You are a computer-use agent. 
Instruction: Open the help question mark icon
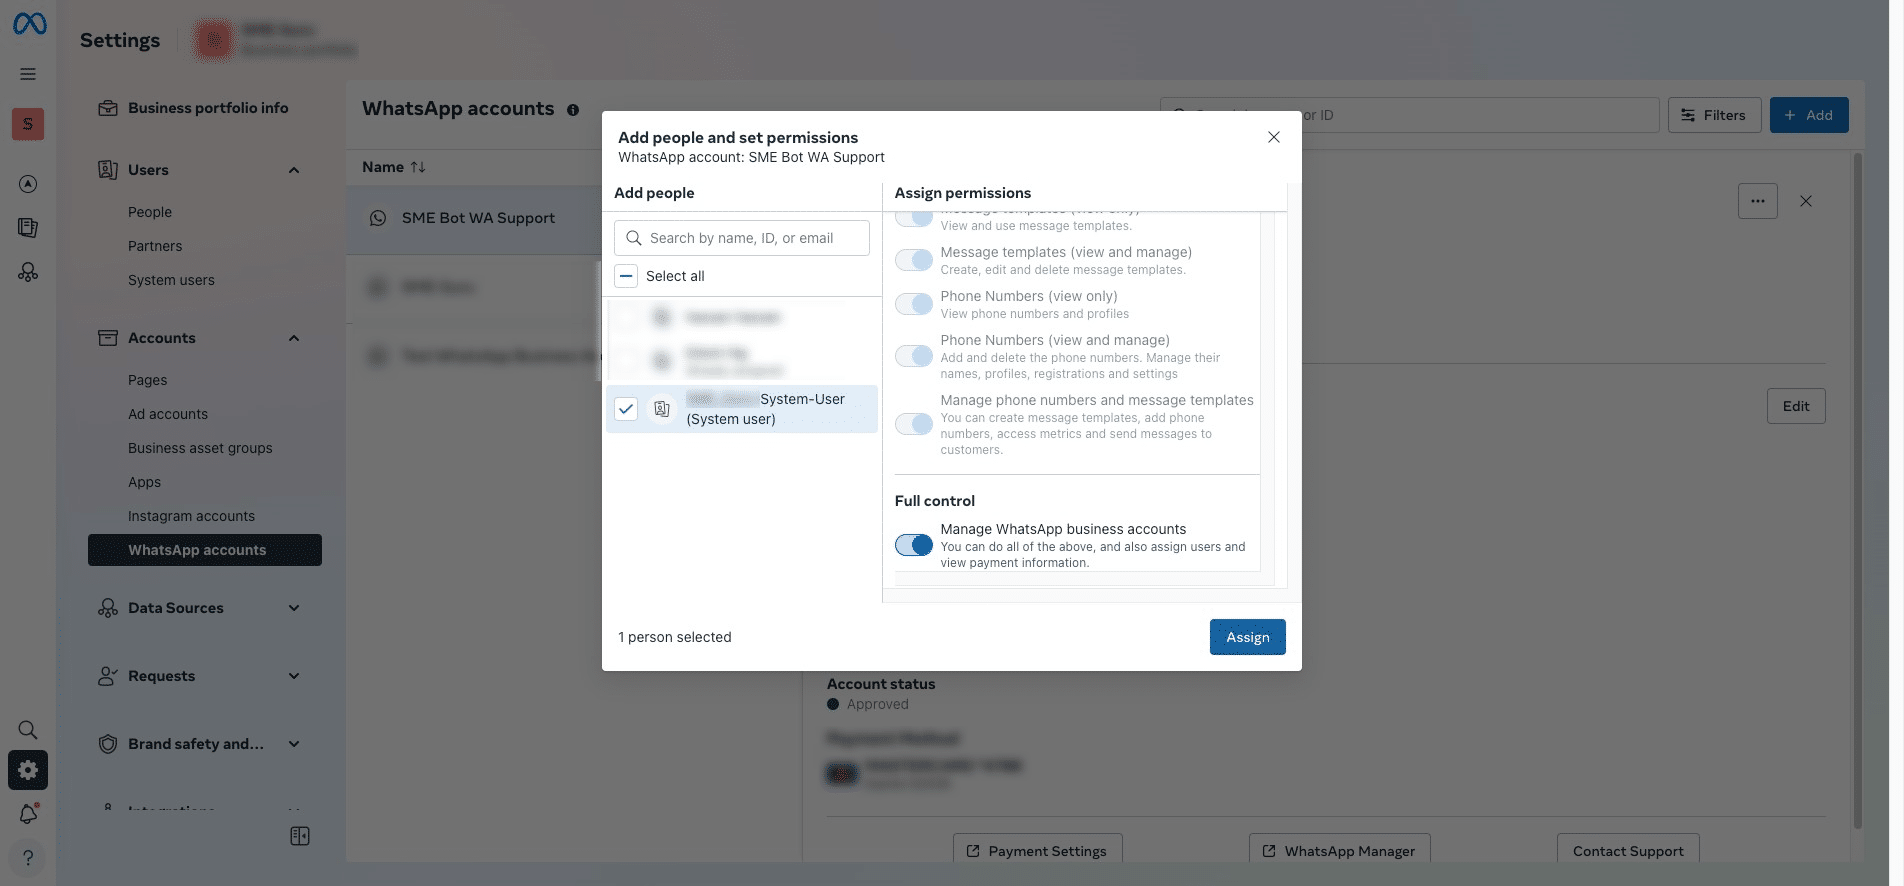click(x=28, y=858)
